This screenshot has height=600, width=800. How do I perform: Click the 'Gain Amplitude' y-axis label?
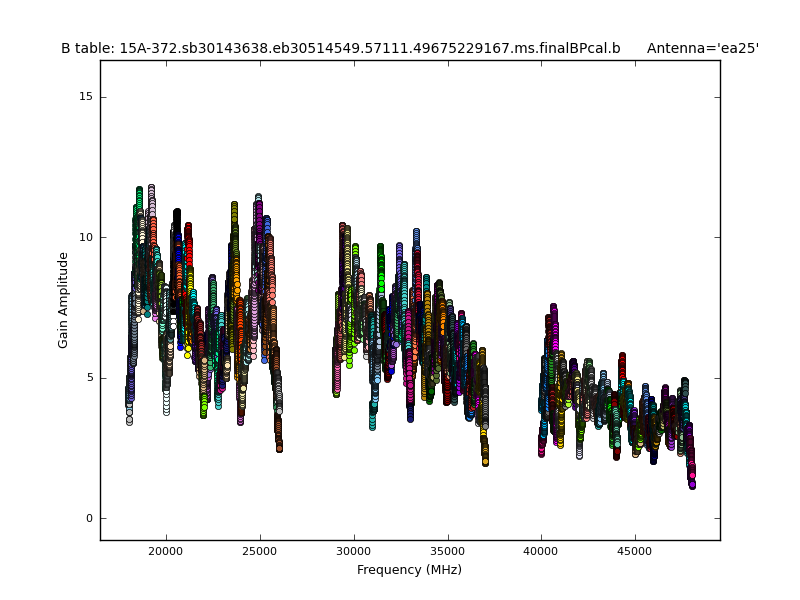(x=63, y=300)
